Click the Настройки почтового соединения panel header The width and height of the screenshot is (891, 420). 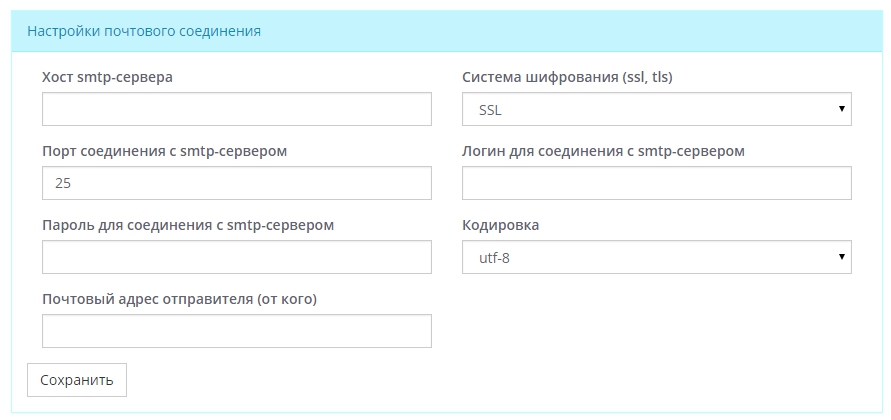pos(144,31)
